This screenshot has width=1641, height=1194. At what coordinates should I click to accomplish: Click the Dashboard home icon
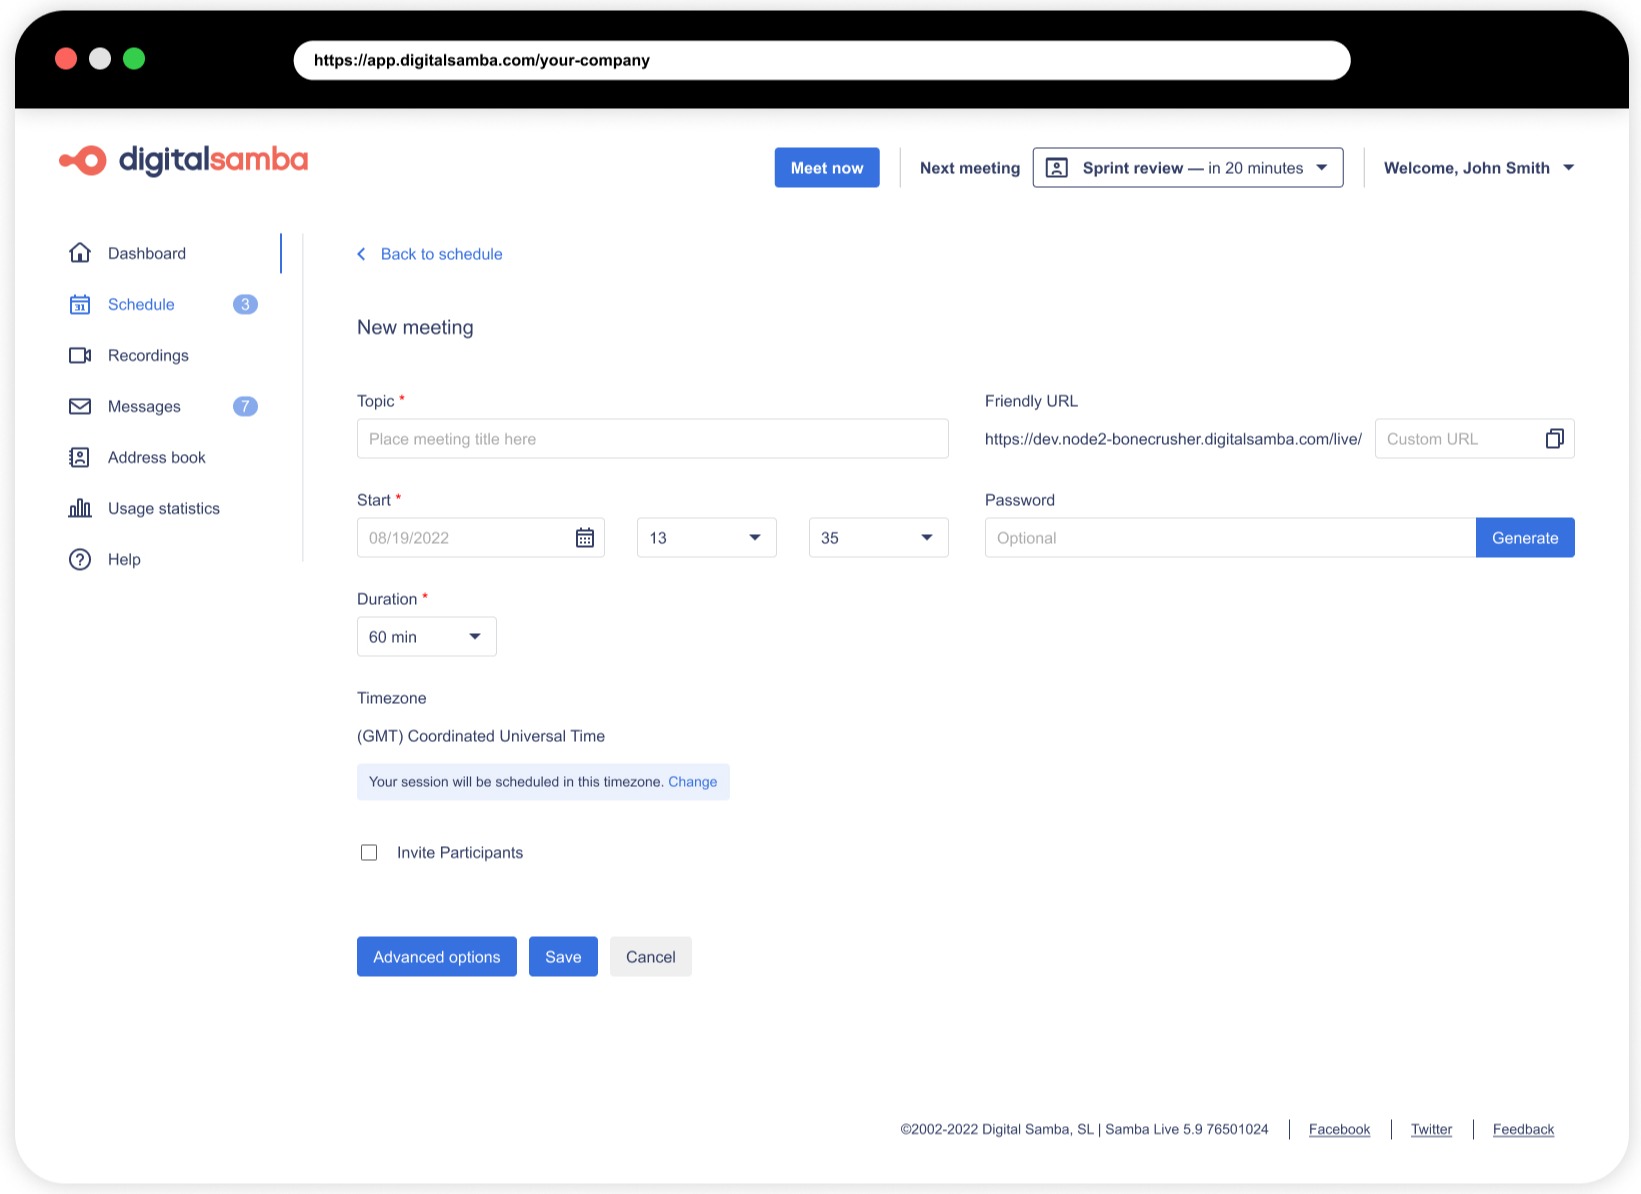point(80,253)
